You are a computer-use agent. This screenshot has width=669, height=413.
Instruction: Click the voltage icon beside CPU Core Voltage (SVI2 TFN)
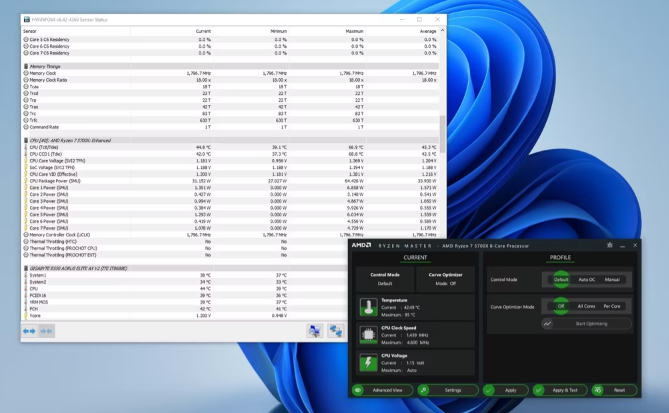pos(26,161)
